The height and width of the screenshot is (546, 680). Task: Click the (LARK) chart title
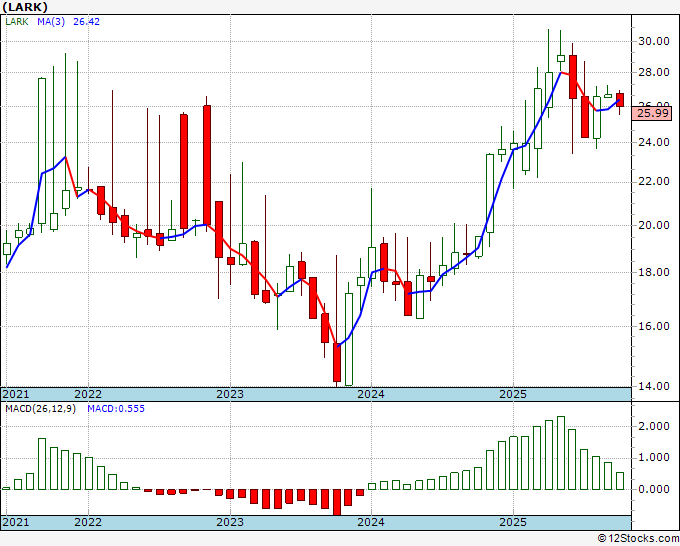coord(25,7)
